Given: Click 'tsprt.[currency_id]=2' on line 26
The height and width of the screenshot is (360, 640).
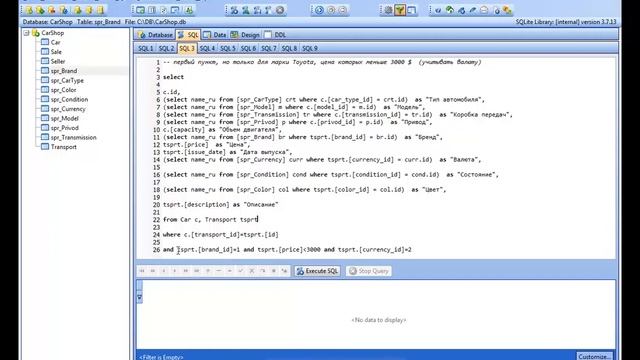Looking at the screenshot, I should (375, 250).
